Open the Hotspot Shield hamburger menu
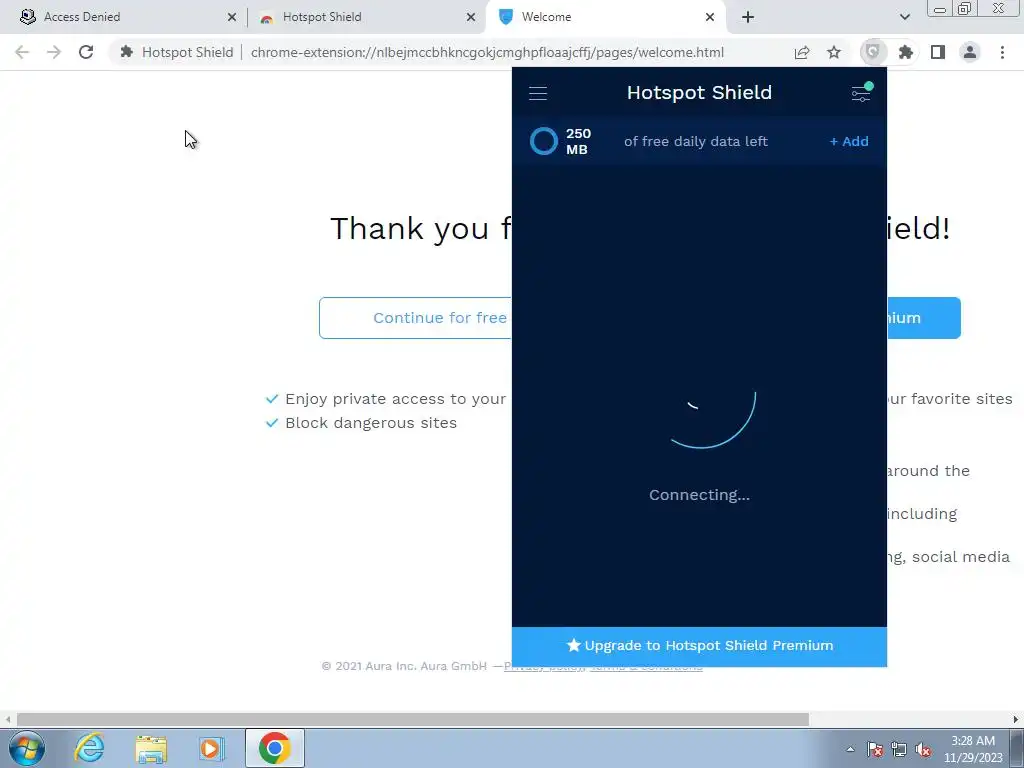 (x=537, y=93)
